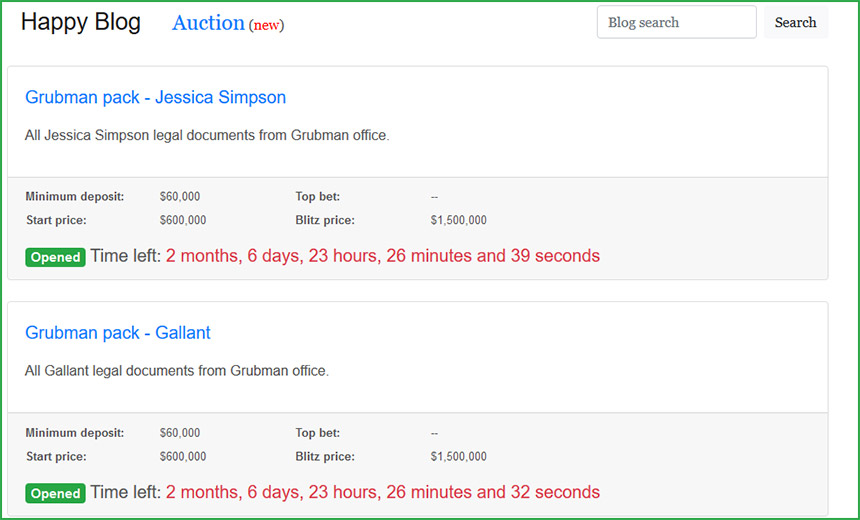Open Grubman pack - Jessica Simpson listing
The image size is (860, 520).
(x=156, y=97)
